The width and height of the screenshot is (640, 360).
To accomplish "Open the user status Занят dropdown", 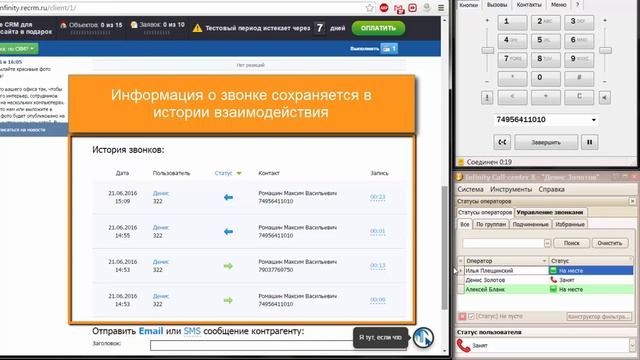I will coord(632,346).
